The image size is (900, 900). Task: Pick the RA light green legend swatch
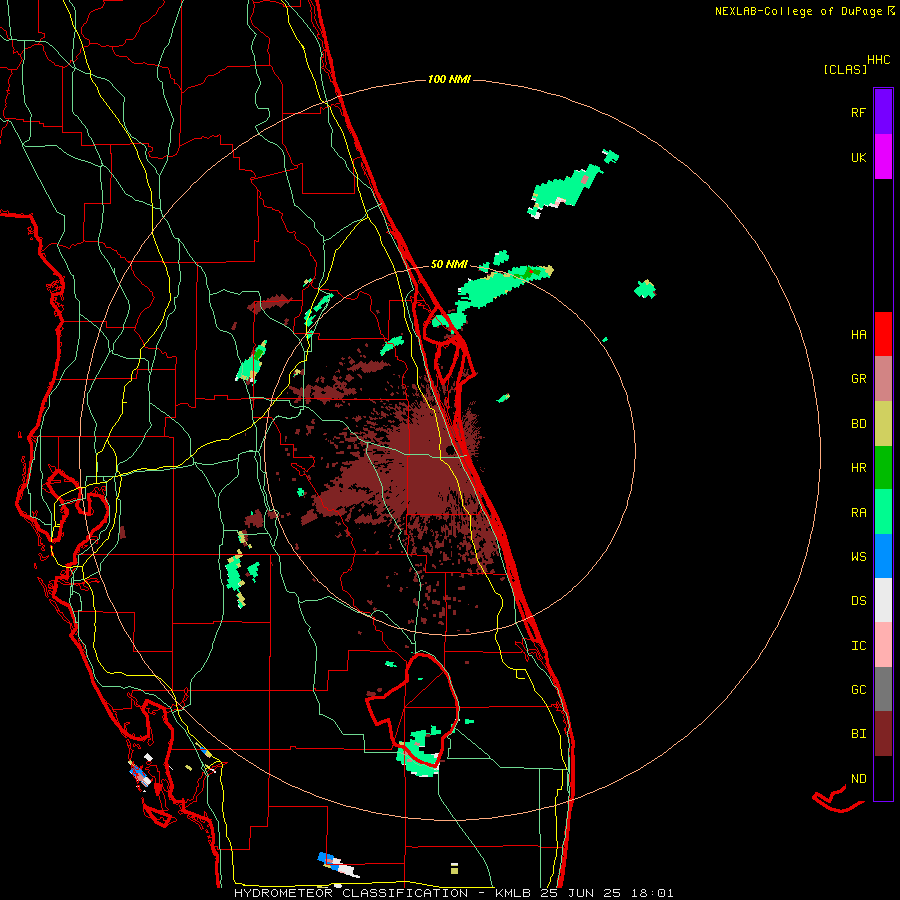coord(883,511)
